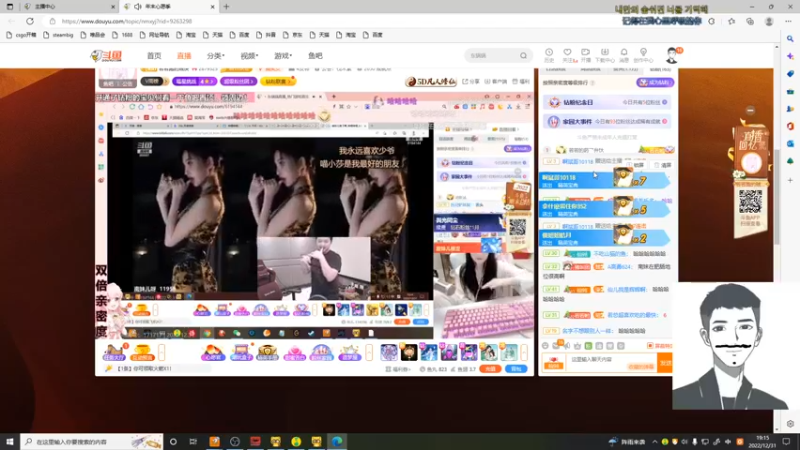Image resolution: width=800 pixels, height=450 pixels.
Task: Toggle the 屏蔽特效 checkbox in chat
Action: [650, 346]
